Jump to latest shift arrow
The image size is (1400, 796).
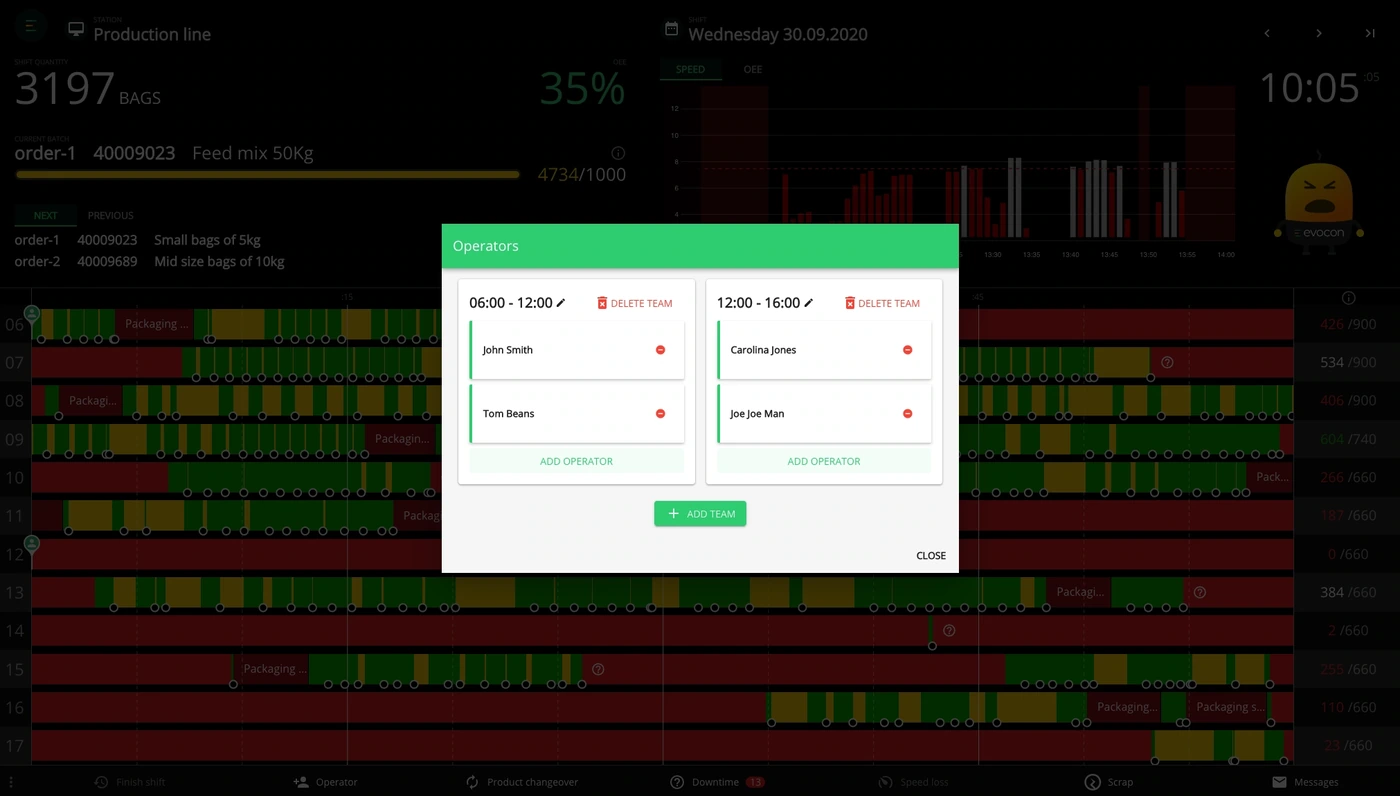1370,33
